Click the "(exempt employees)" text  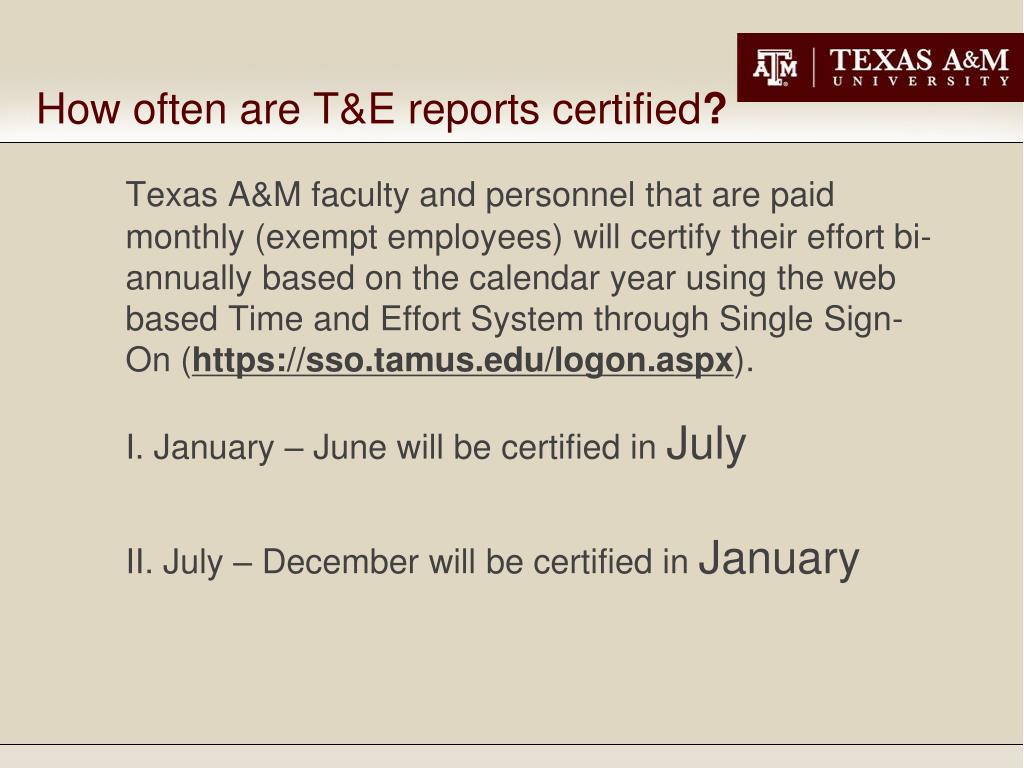(409, 236)
